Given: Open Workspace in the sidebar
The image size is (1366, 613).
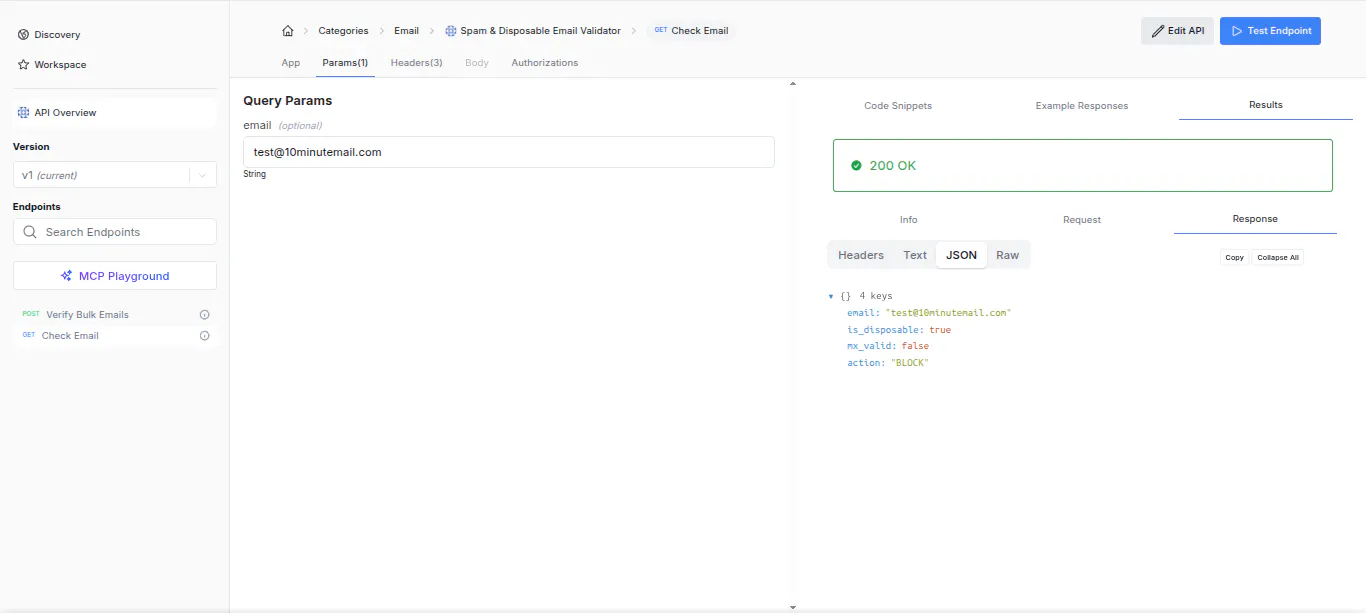Looking at the screenshot, I should click(x=60, y=65).
